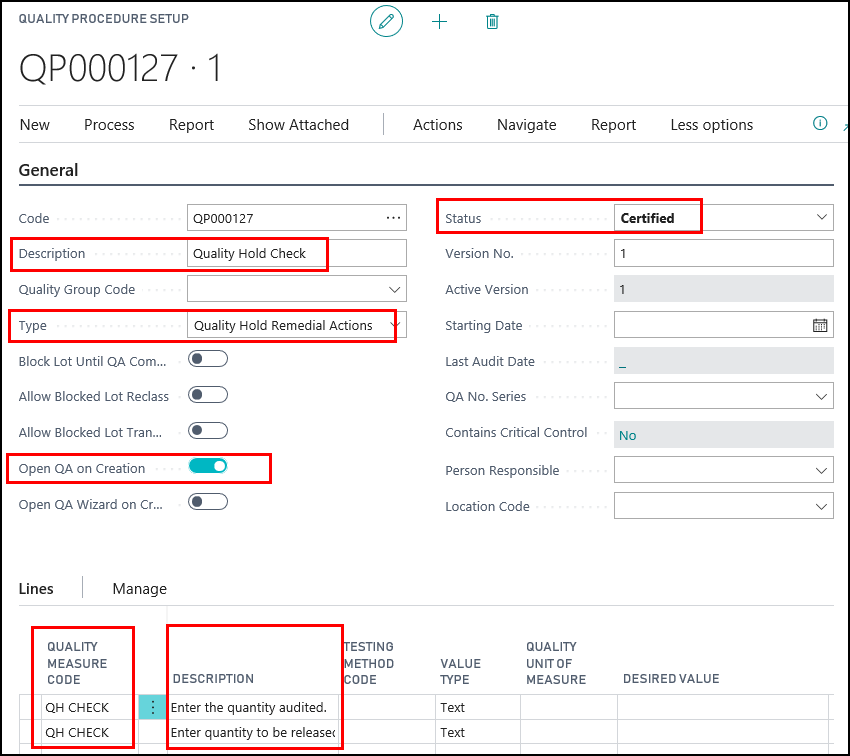The width and height of the screenshot is (850, 756).
Task: Disable Open QA on Creation toggle
Action: (209, 466)
